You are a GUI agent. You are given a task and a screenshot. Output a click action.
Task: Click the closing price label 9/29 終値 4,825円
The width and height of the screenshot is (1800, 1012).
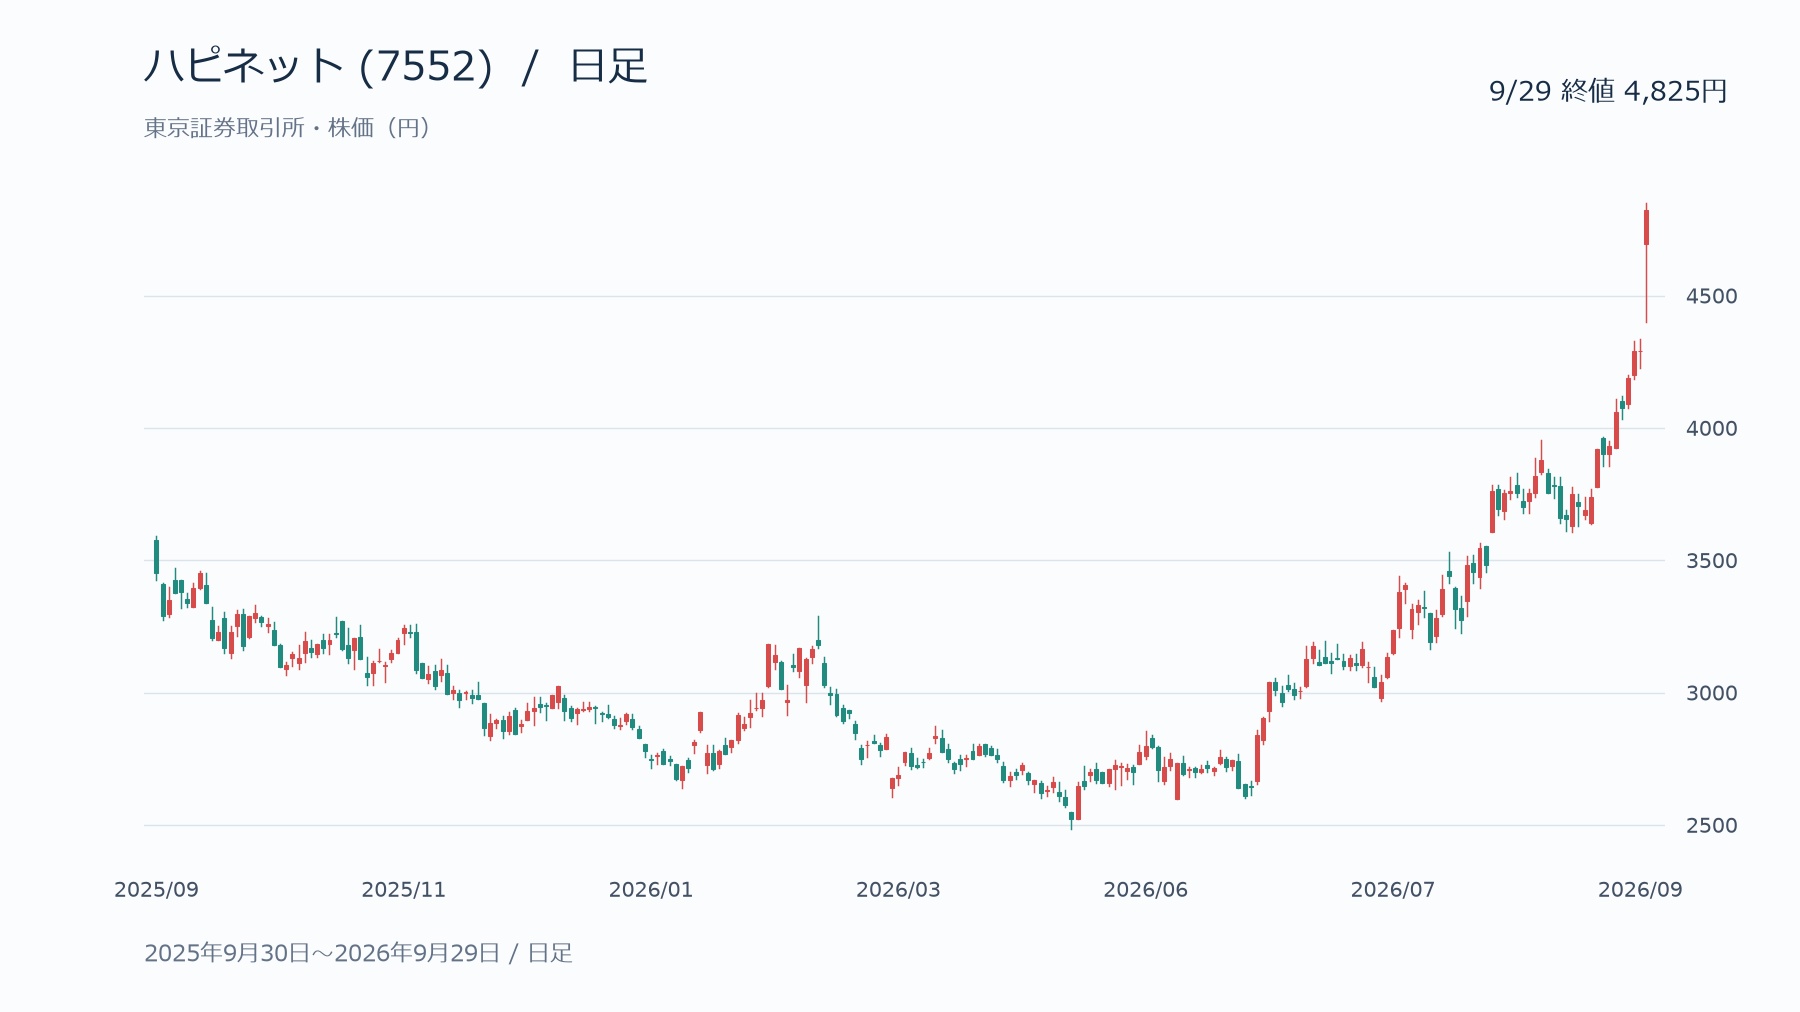pos(1608,91)
